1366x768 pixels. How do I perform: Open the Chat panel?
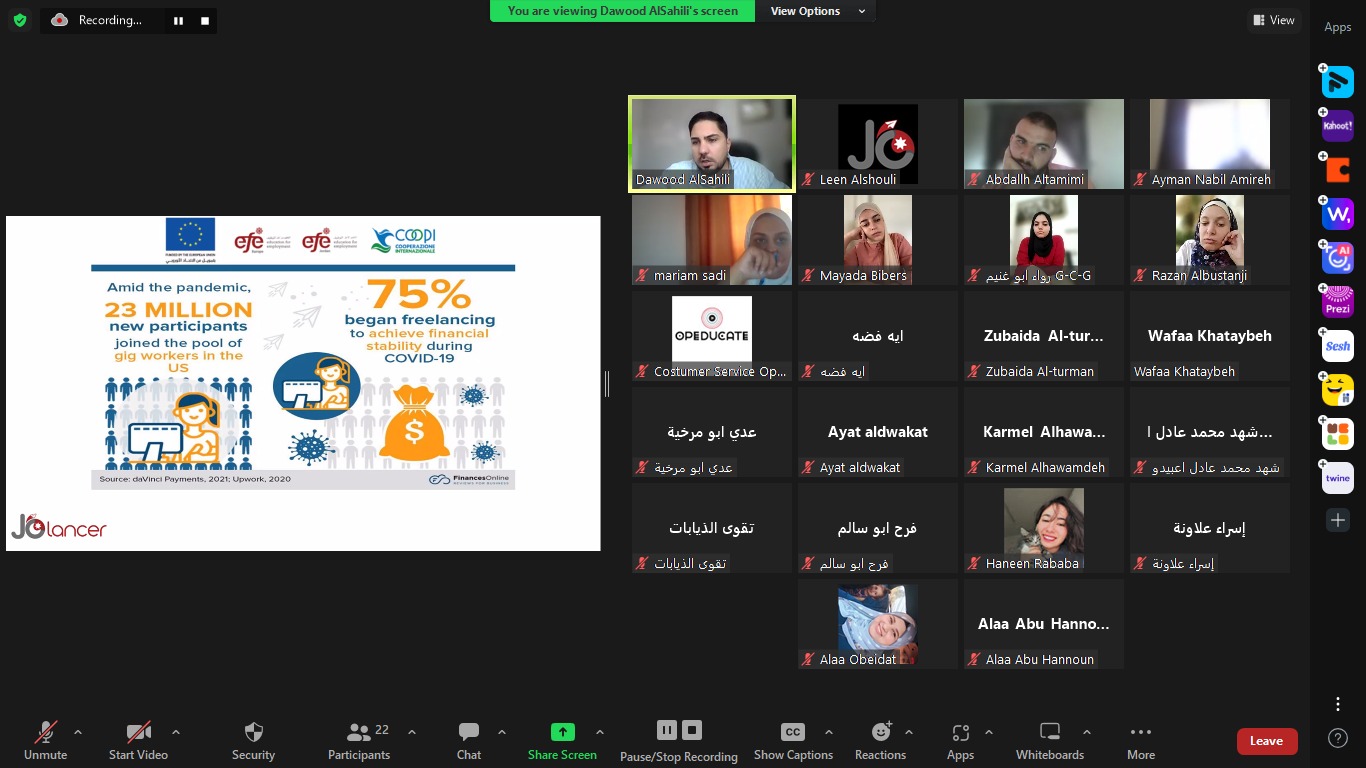click(x=468, y=740)
